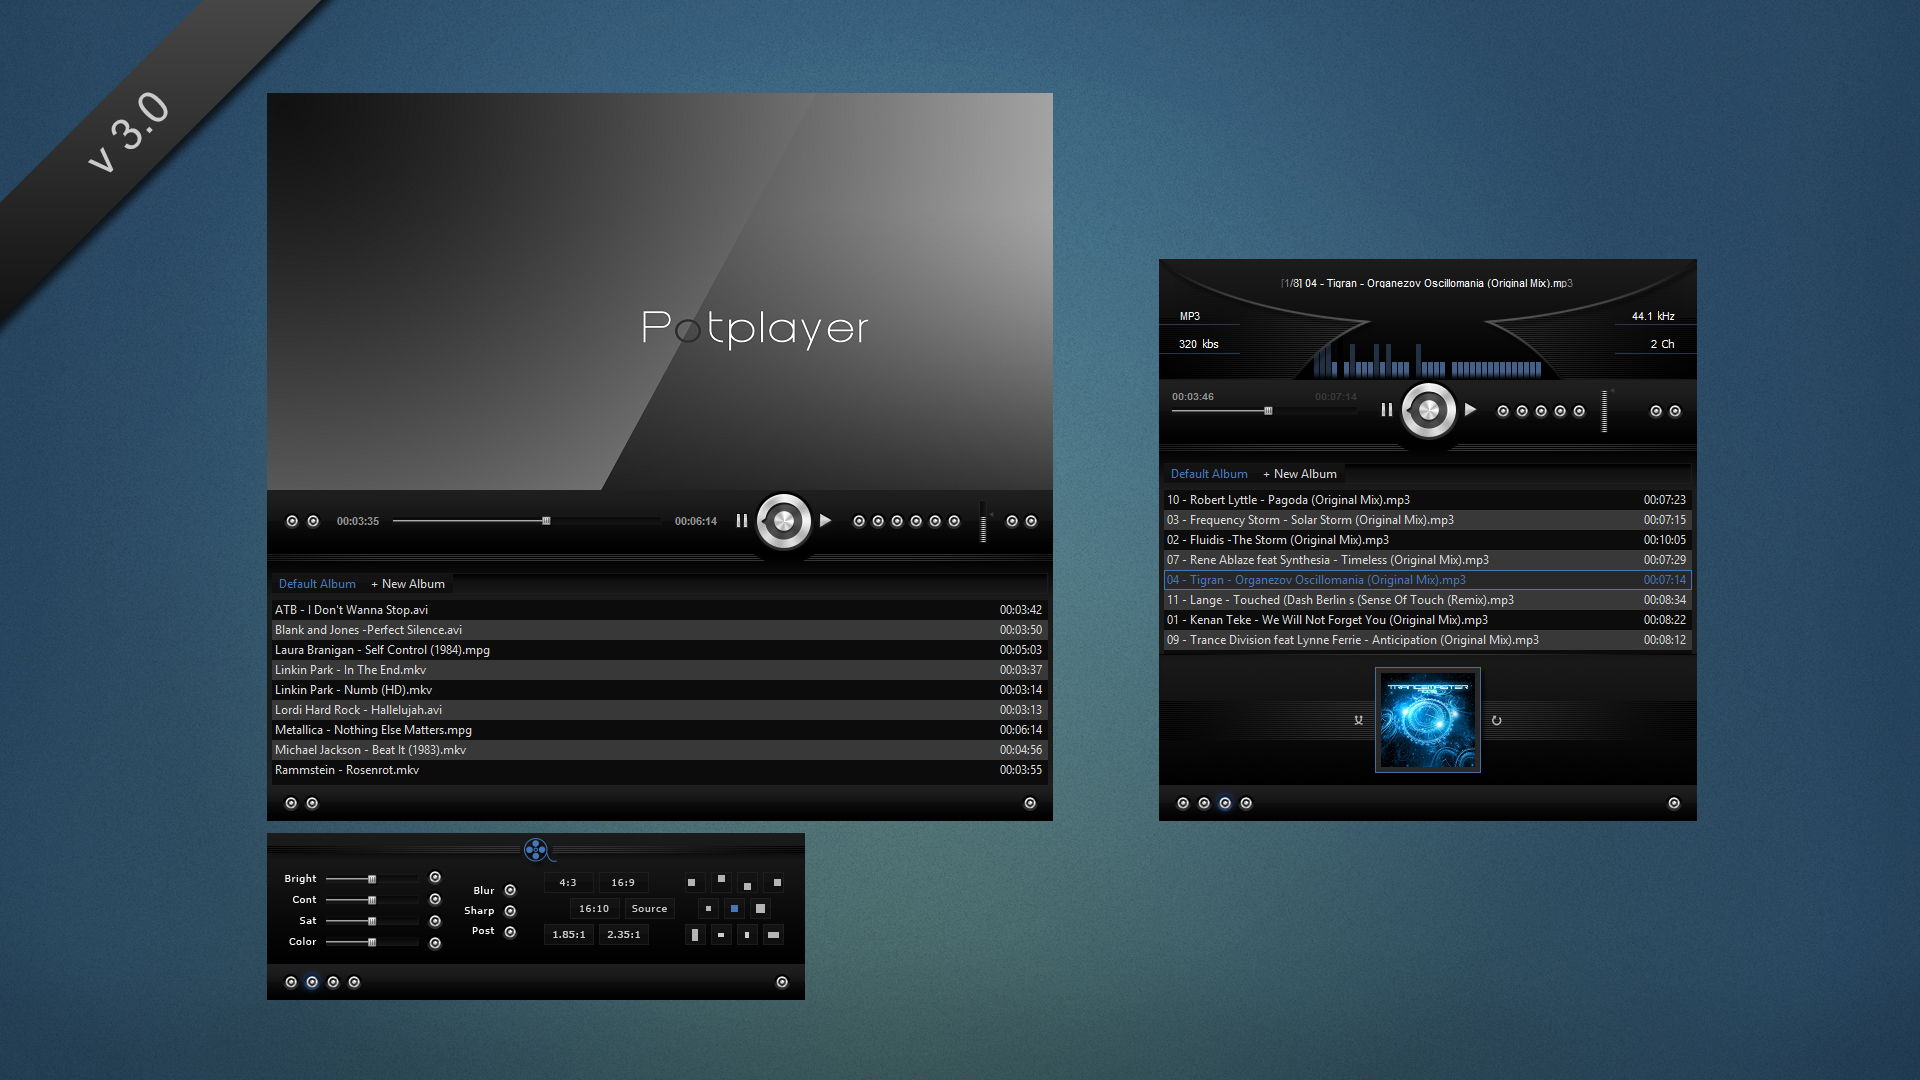The image size is (1920, 1080).
Task: Select Laura Branigan - Self Control (1984).mpg
Action: pos(658,650)
